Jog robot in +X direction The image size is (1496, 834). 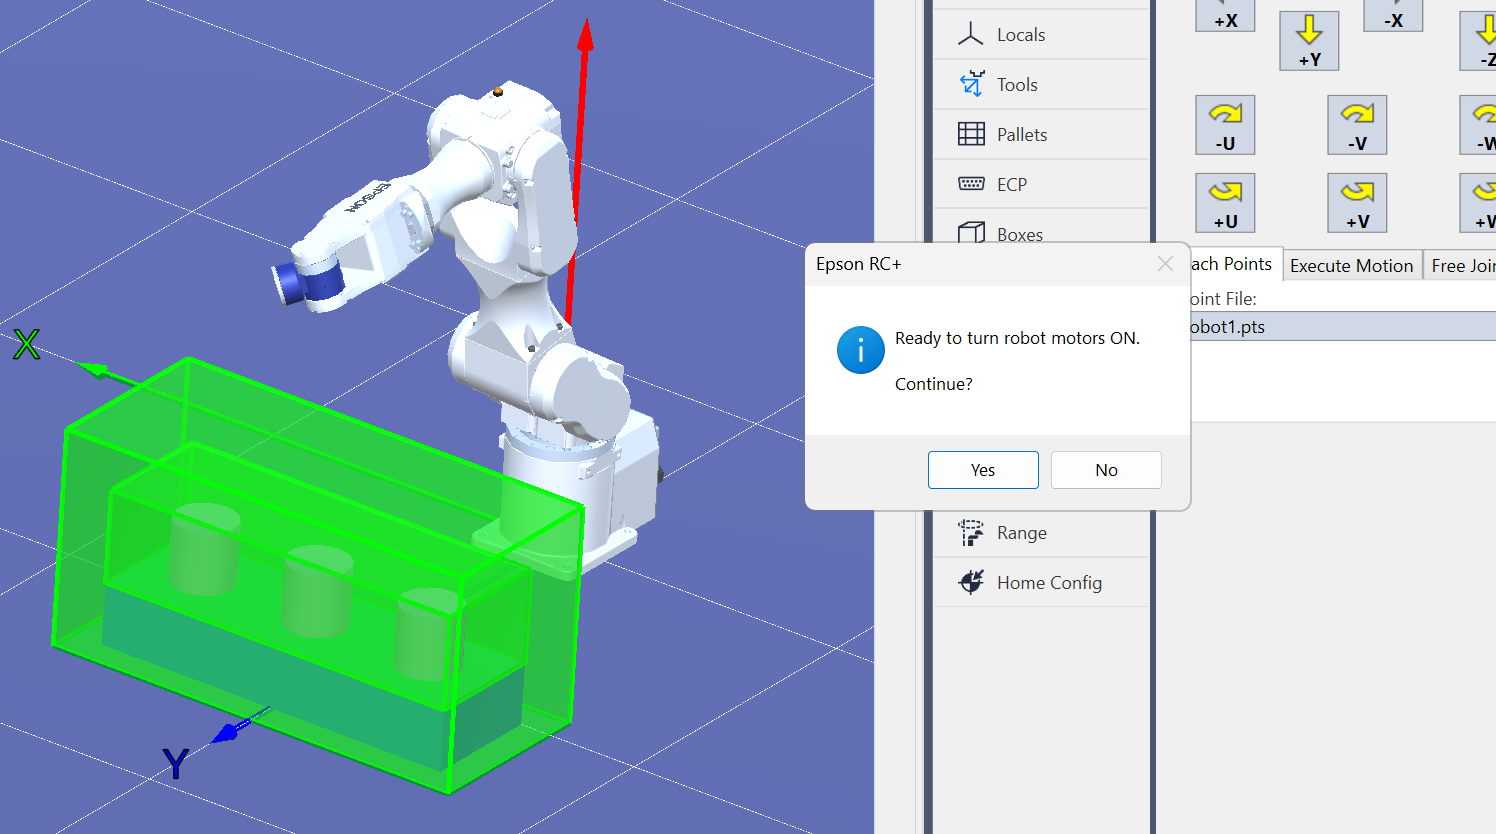(1225, 16)
